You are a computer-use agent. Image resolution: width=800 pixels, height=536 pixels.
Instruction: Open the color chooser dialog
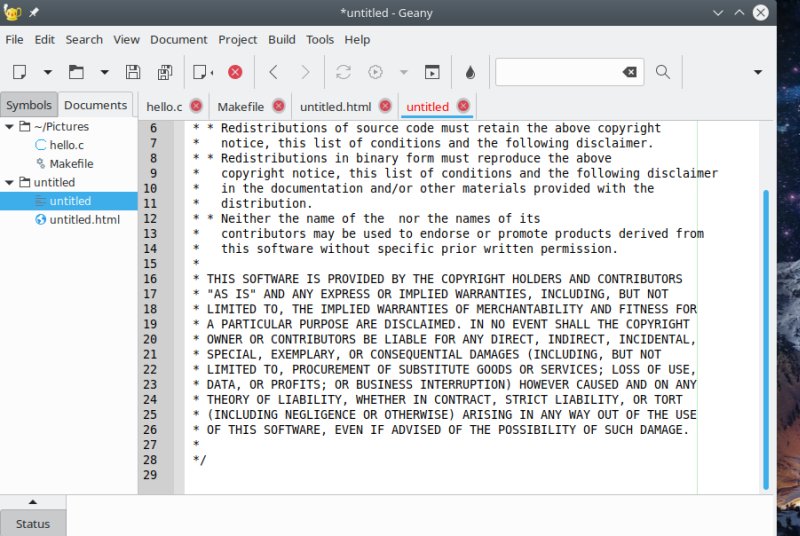point(470,72)
